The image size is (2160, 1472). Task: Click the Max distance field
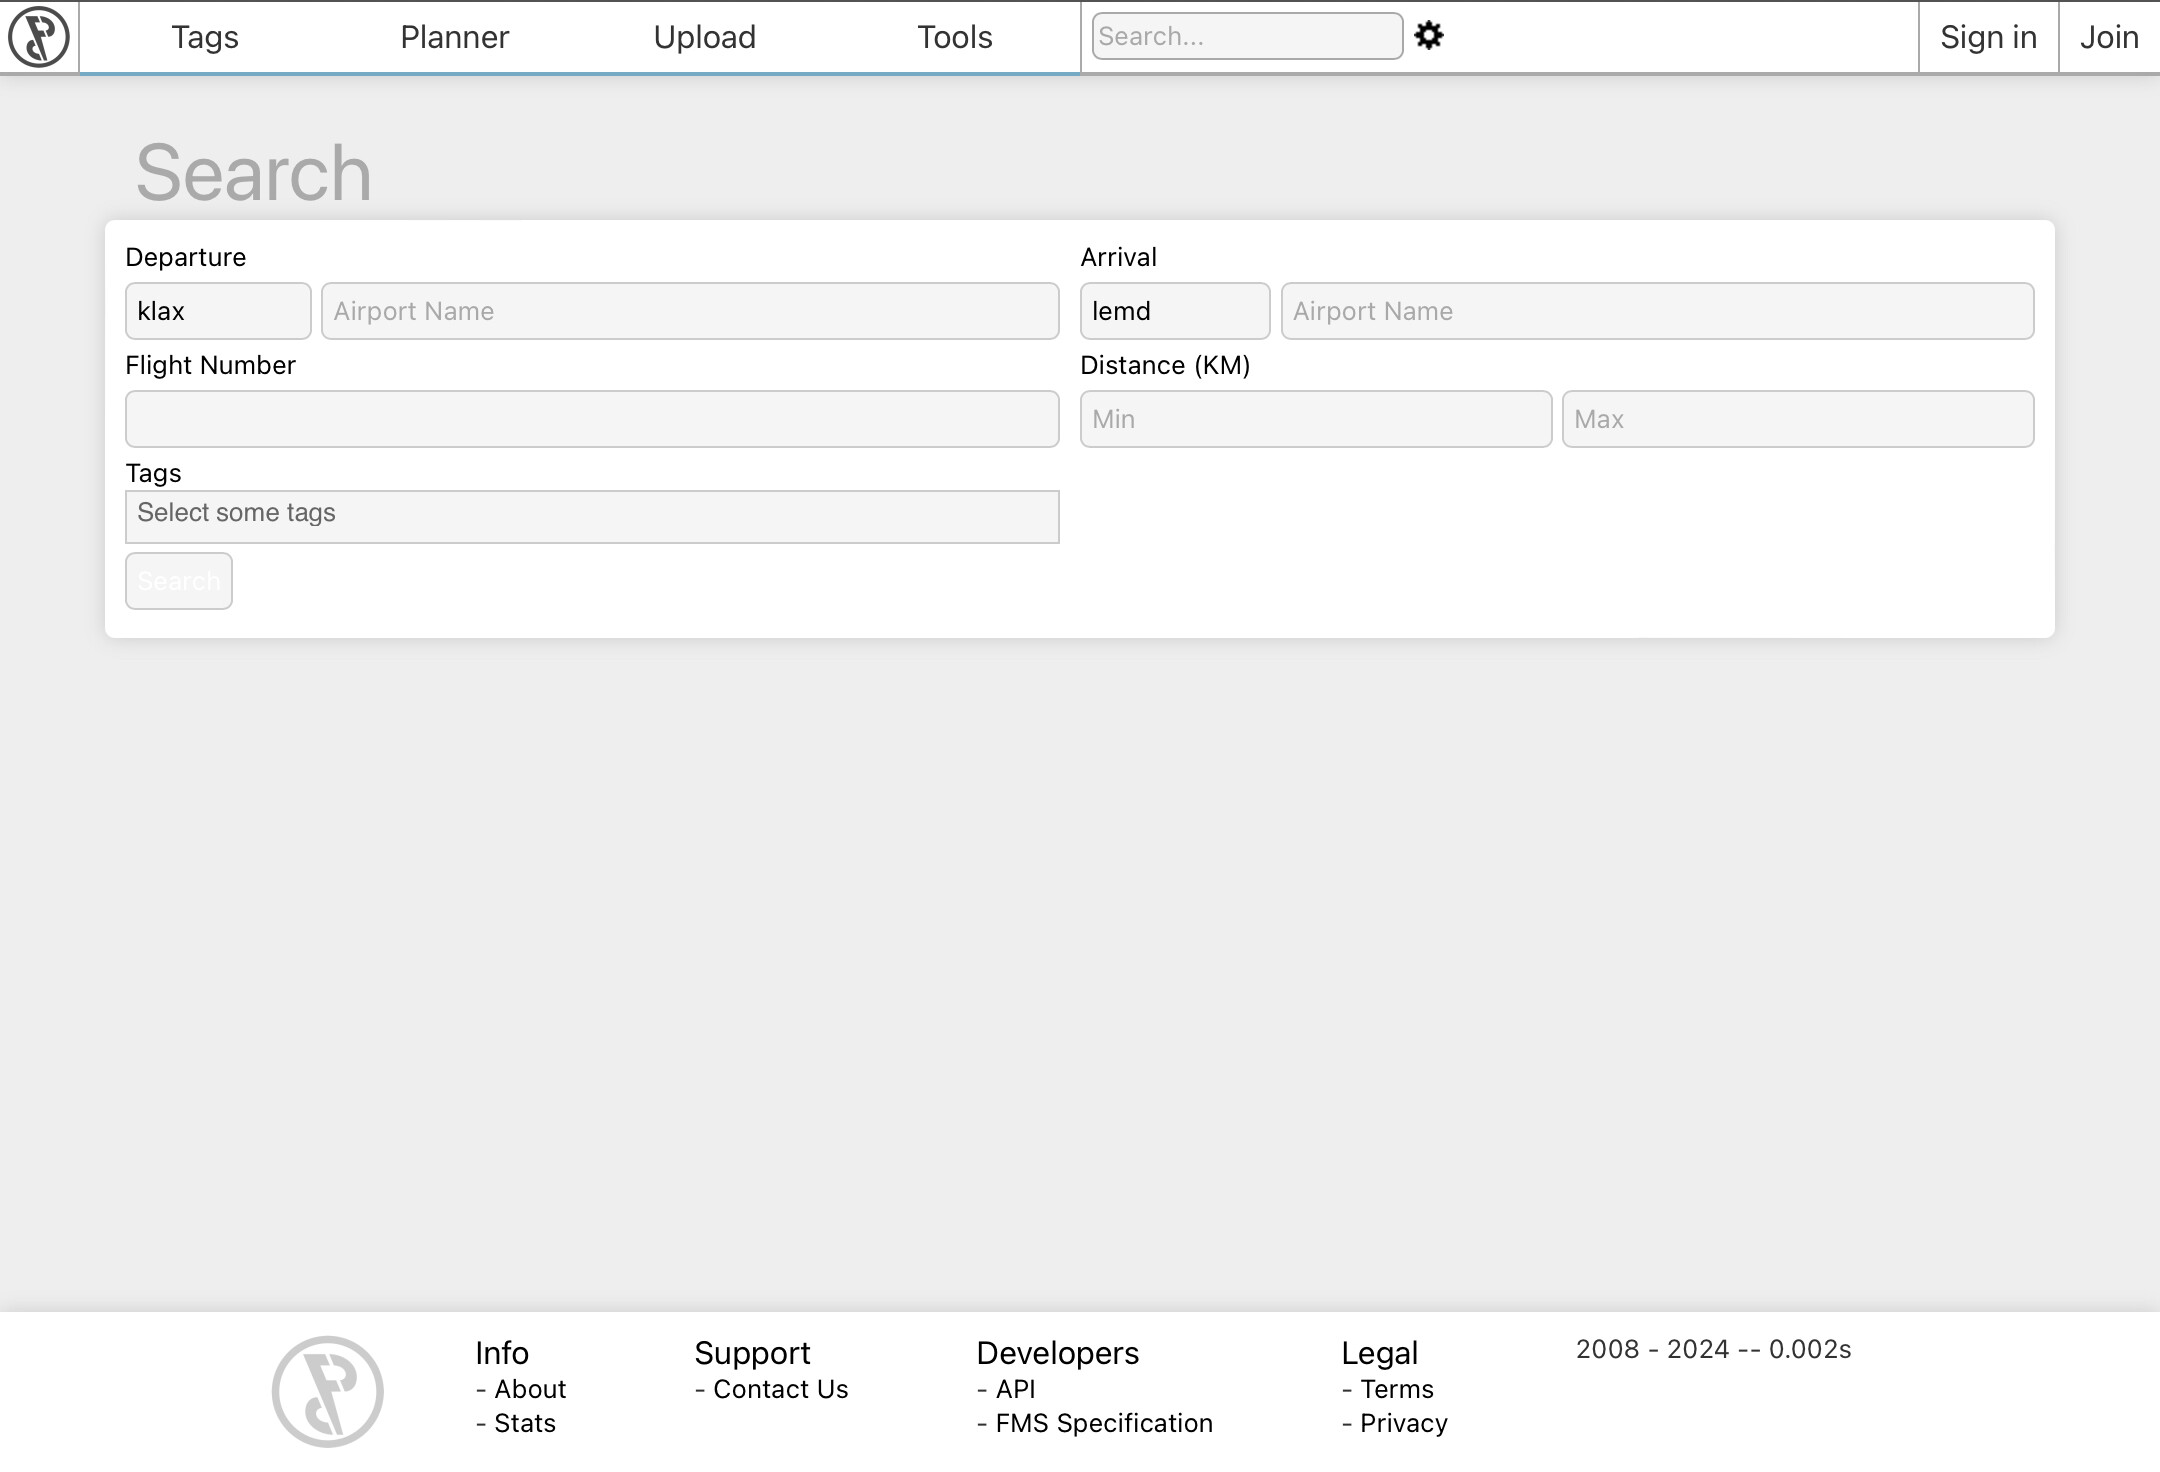pyautogui.click(x=1797, y=419)
